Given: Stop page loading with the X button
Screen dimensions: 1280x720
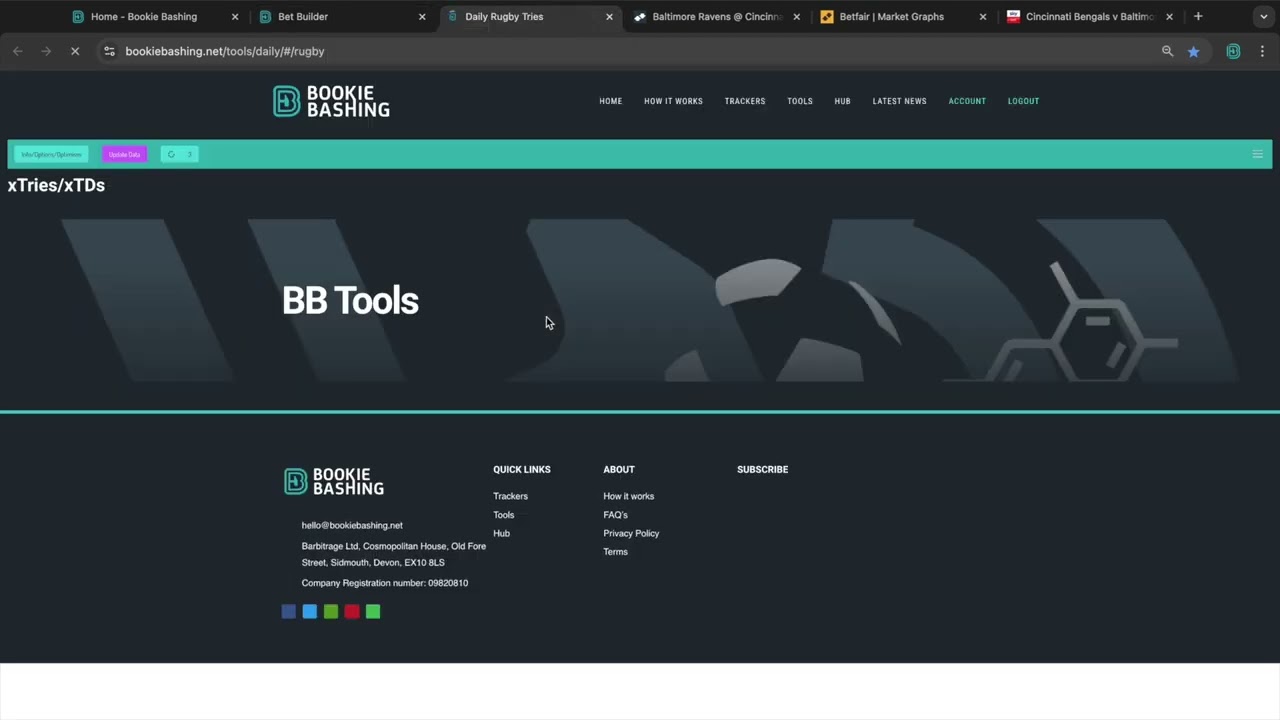Looking at the screenshot, I should (x=75, y=51).
